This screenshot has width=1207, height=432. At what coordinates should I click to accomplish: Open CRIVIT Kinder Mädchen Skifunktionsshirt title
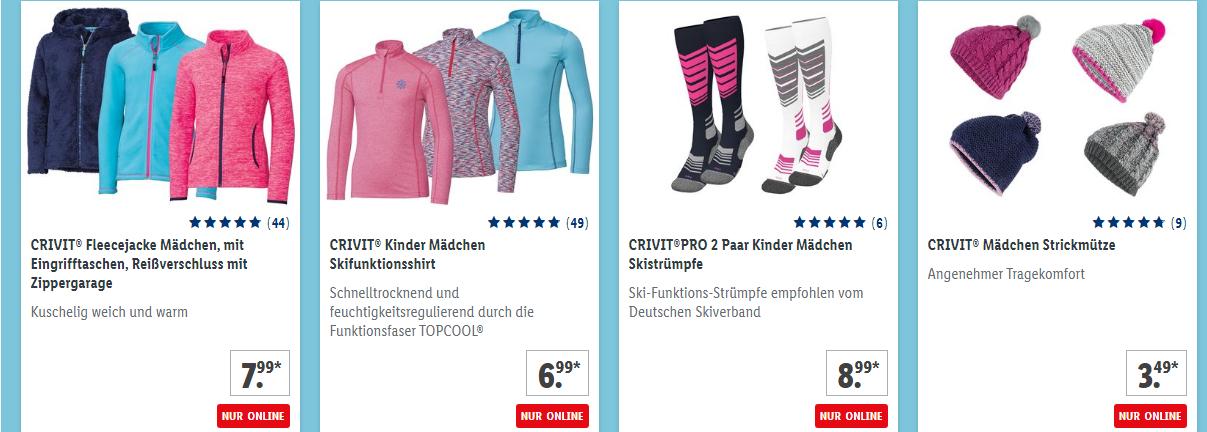(x=407, y=254)
